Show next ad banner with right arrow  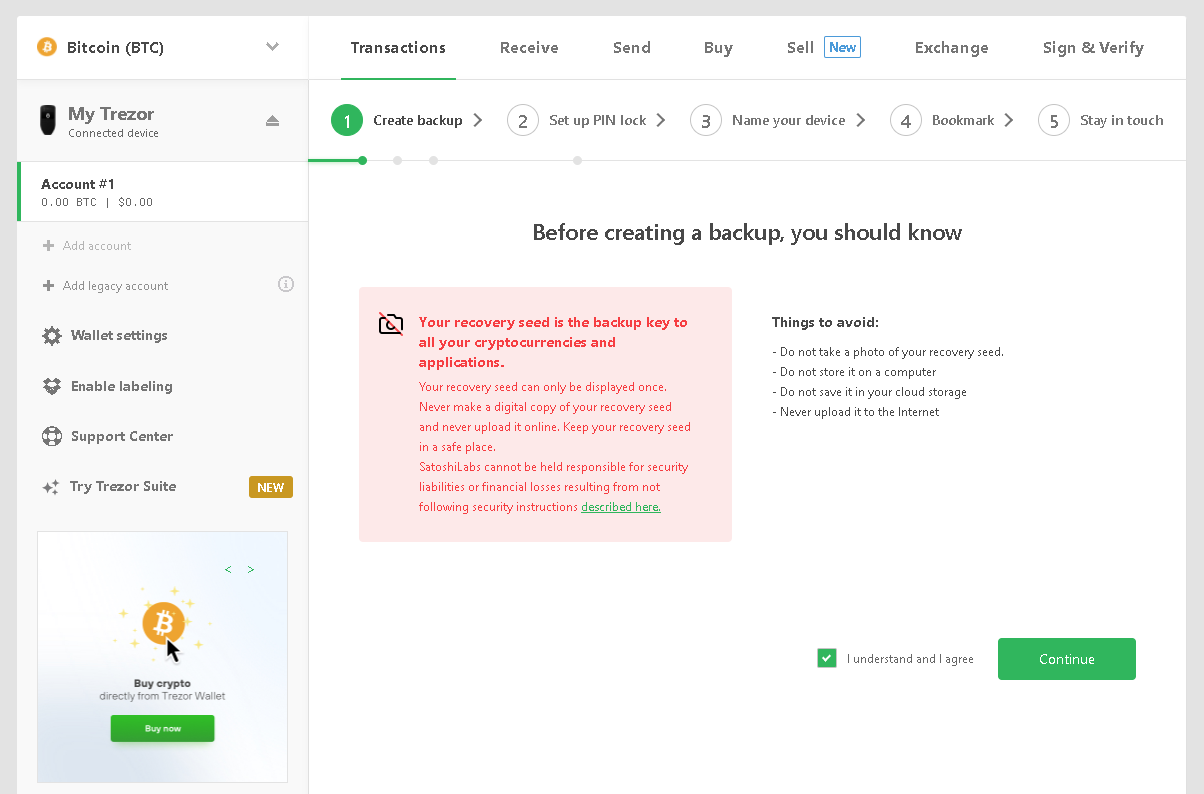(251, 570)
